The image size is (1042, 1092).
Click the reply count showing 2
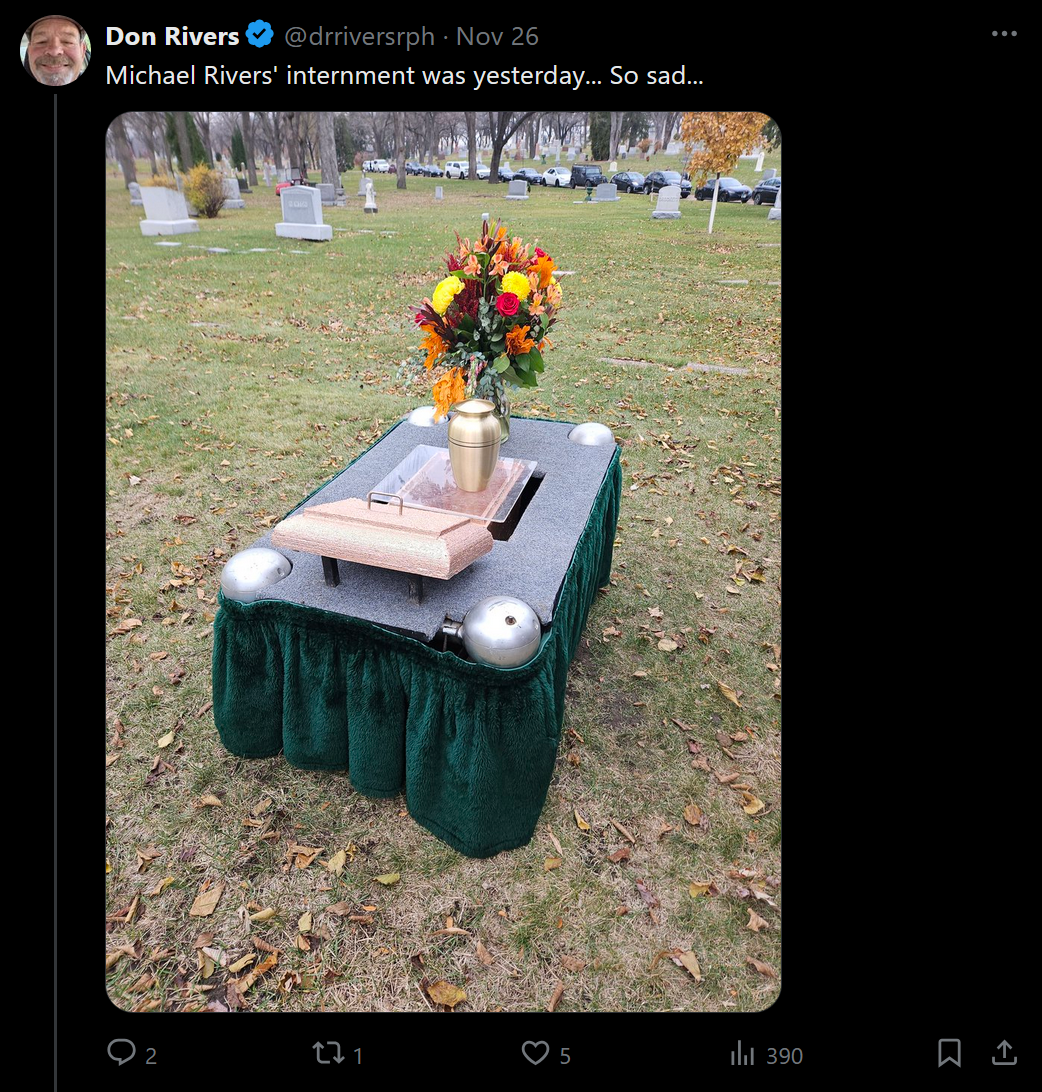pyautogui.click(x=150, y=1056)
